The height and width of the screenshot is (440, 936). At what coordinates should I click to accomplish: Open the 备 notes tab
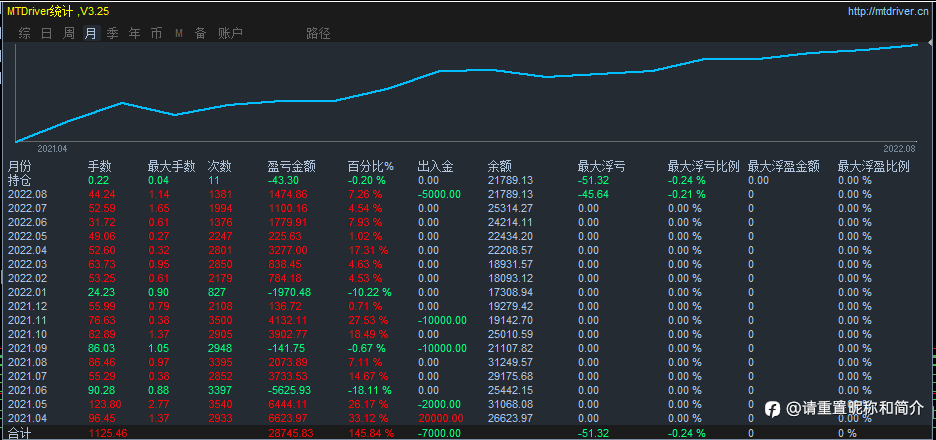pyautogui.click(x=200, y=33)
